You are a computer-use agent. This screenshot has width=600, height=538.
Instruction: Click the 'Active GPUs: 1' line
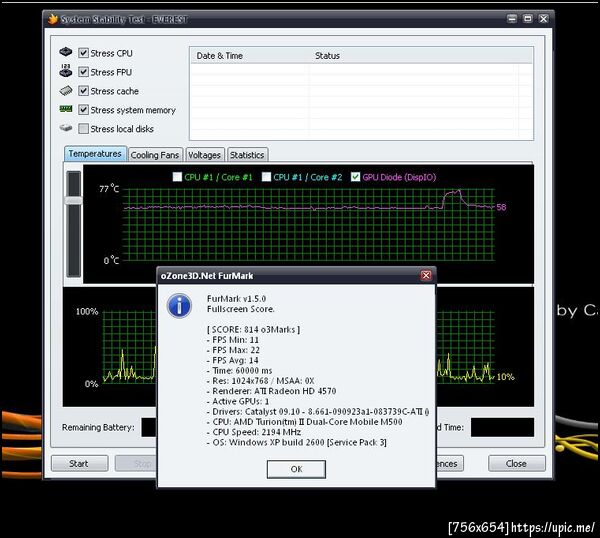click(238, 401)
